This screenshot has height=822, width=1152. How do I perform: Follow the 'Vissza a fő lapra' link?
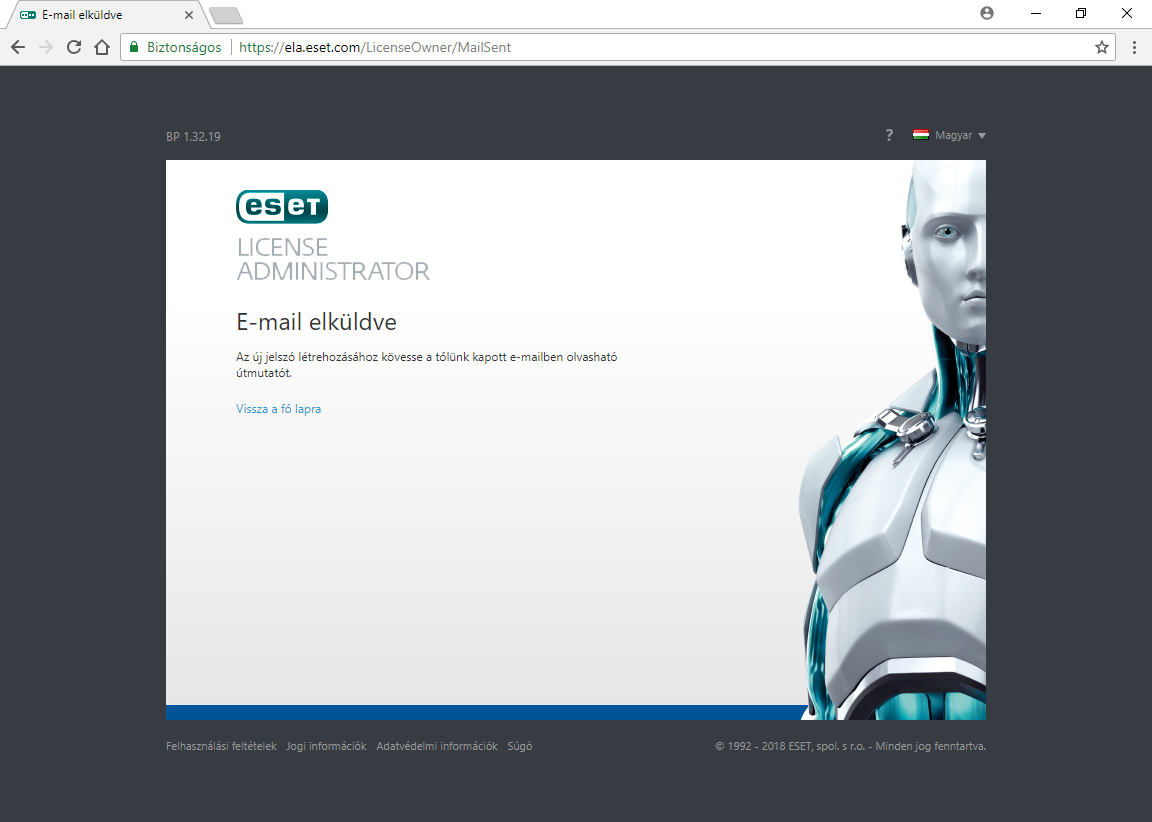[x=278, y=409]
